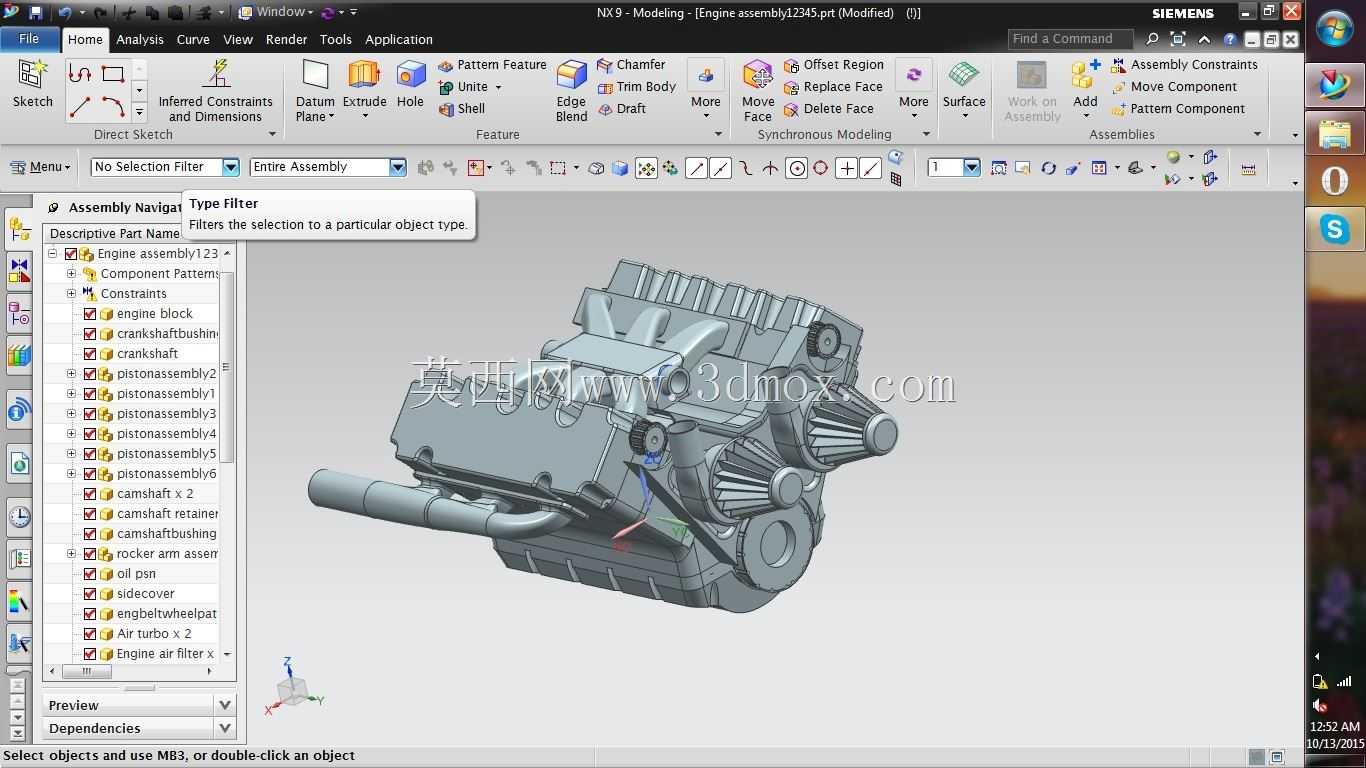Start a new Sketch

32,84
